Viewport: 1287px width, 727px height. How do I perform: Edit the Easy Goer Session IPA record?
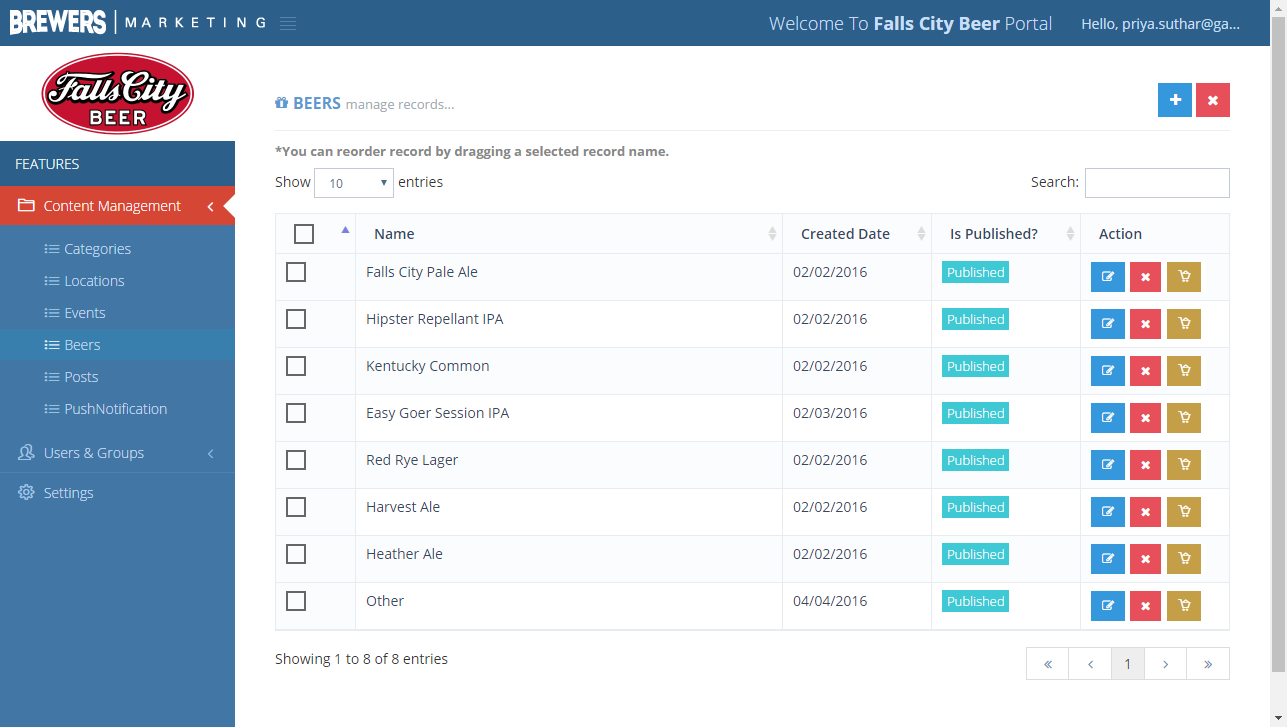click(1108, 418)
